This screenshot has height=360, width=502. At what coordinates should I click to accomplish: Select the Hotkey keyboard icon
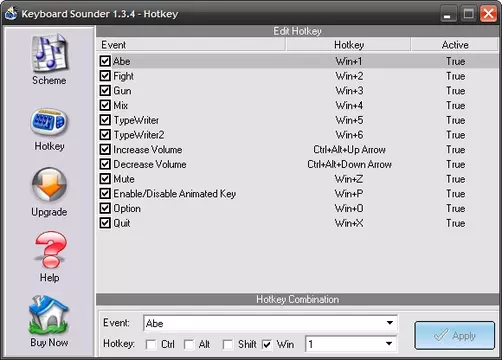coord(49,122)
